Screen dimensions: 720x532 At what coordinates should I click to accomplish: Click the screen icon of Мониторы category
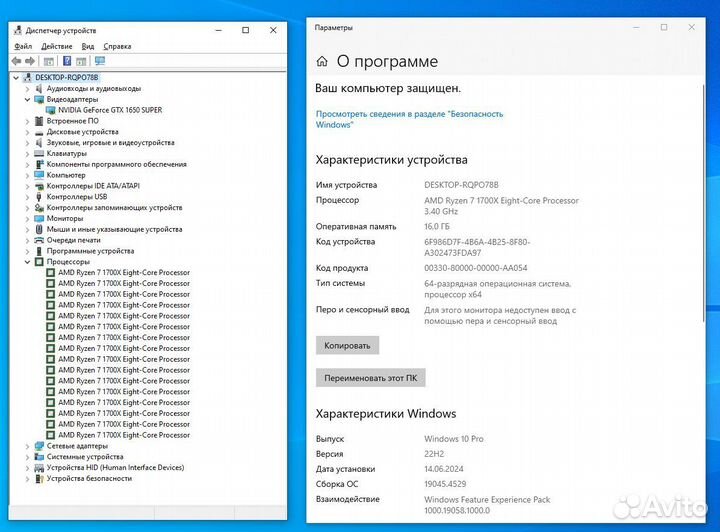[39, 218]
